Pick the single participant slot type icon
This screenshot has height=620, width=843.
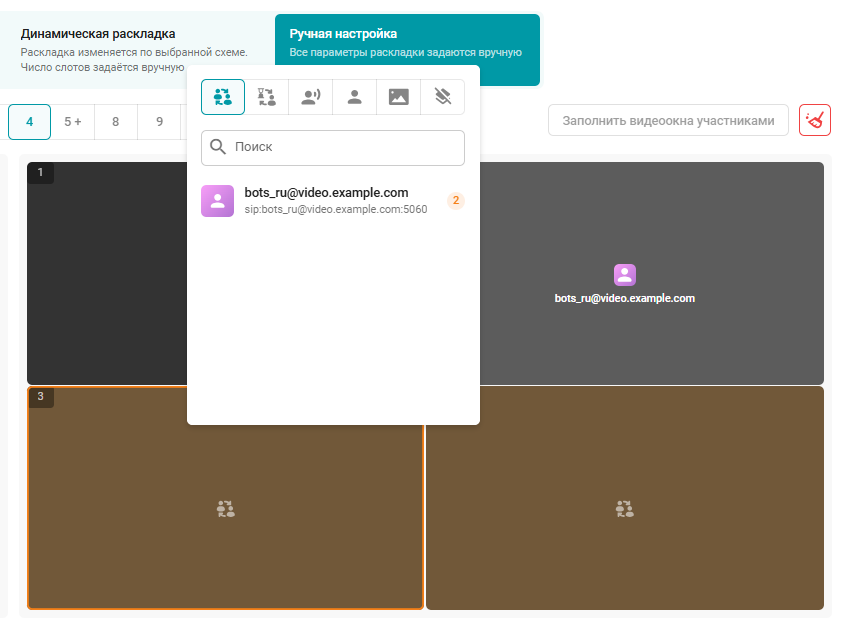[355, 97]
